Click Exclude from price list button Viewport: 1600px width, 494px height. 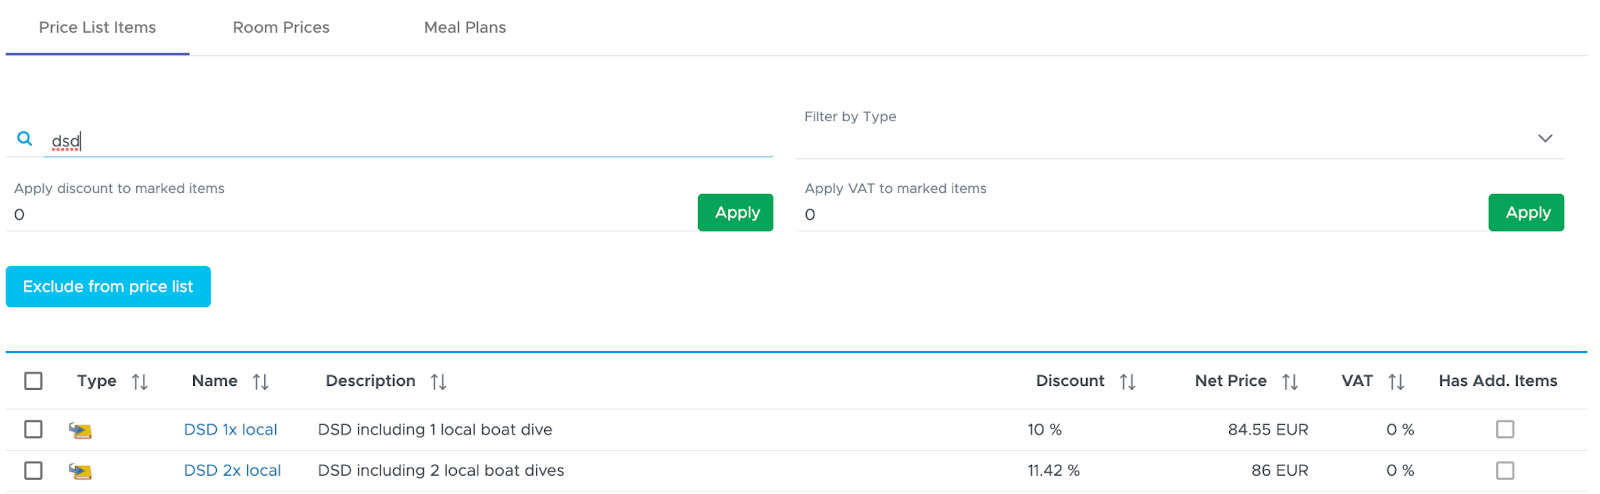point(108,286)
